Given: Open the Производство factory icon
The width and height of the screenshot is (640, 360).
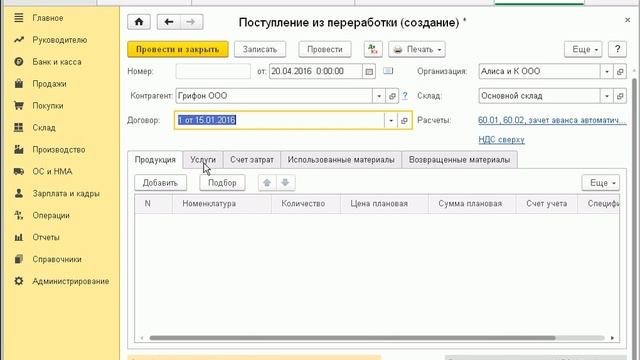Looking at the screenshot, I should (x=19, y=149).
